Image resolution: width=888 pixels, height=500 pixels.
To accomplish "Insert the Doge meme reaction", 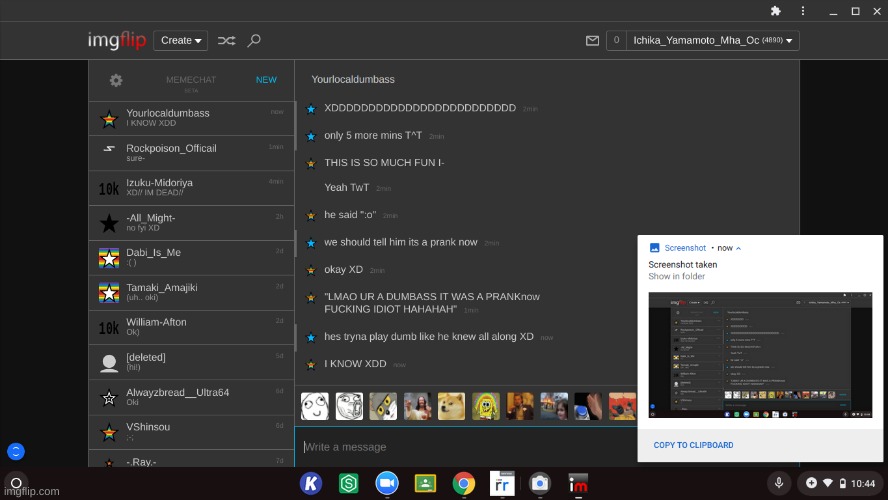I will [x=451, y=405].
